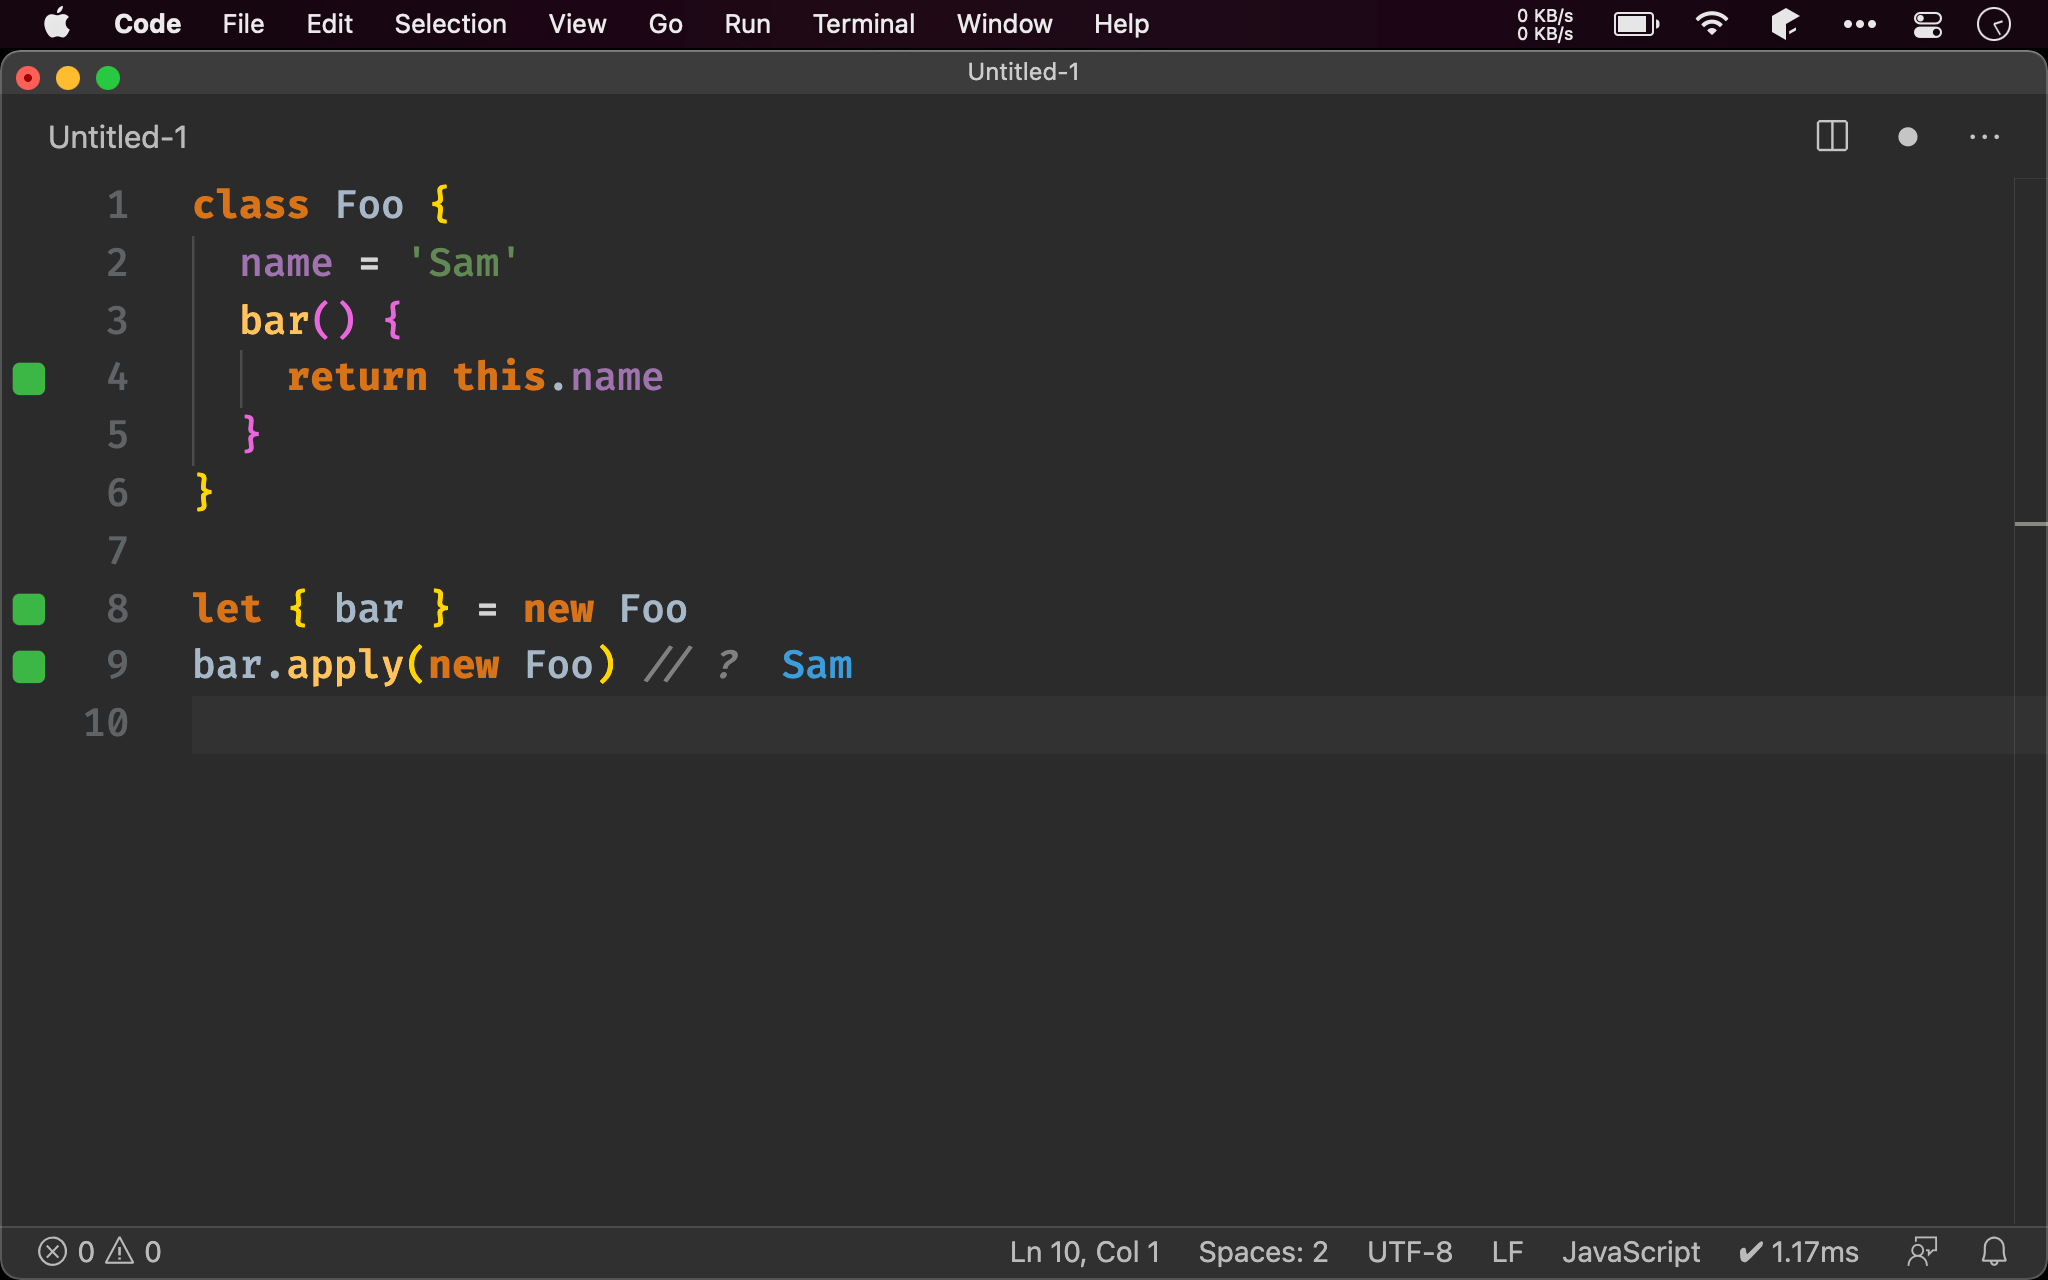
Task: Click the Quokka 1.17ms timing indicator
Action: 1799,1251
